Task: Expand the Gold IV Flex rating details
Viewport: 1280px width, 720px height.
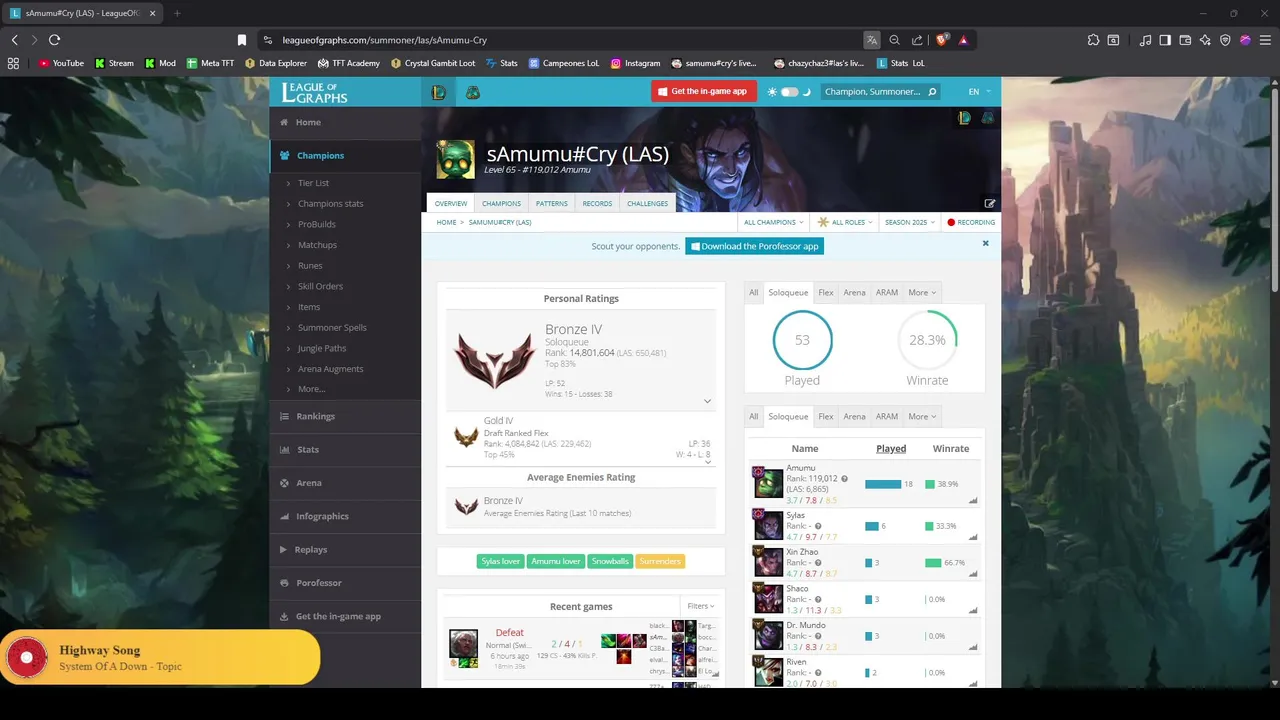Action: coord(707,462)
